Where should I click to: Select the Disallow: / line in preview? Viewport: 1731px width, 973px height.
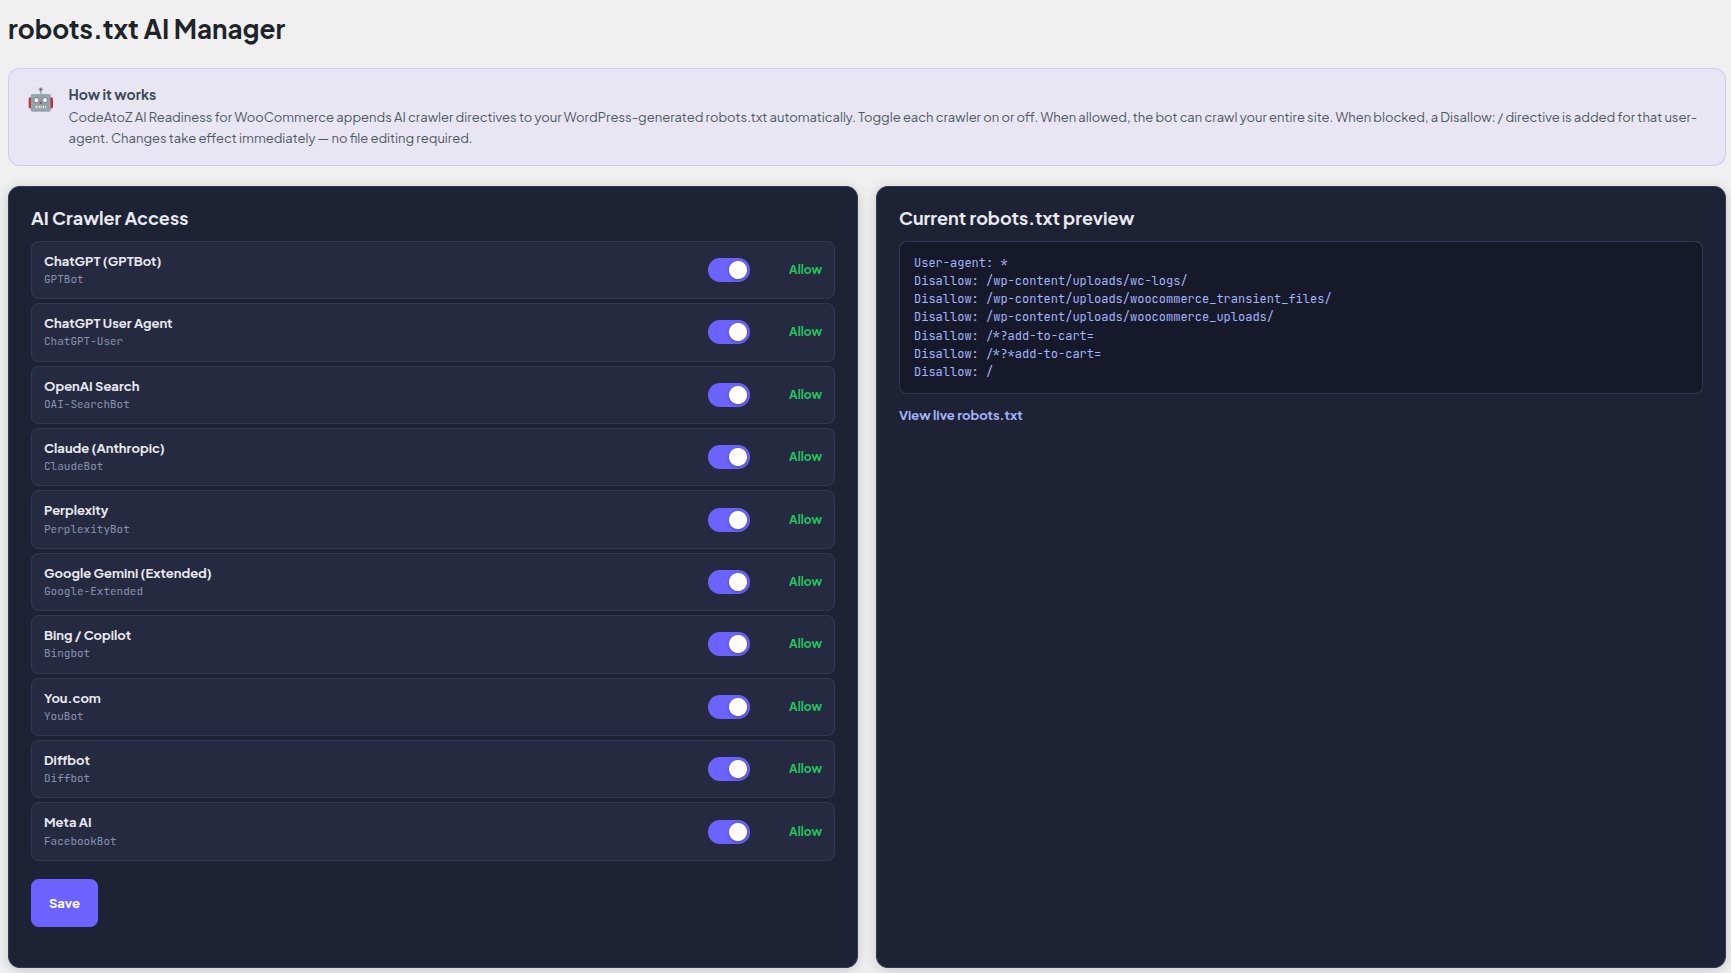[951, 371]
